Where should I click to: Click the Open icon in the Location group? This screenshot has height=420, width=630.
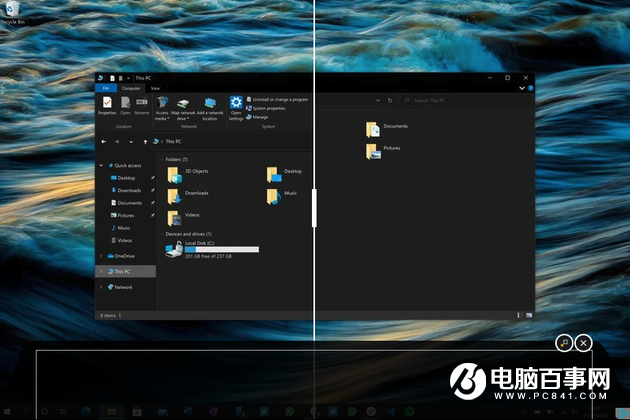point(125,106)
